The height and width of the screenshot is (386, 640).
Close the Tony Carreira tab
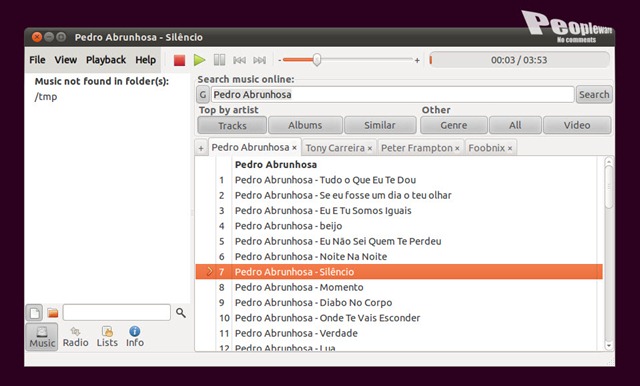[x=369, y=149]
